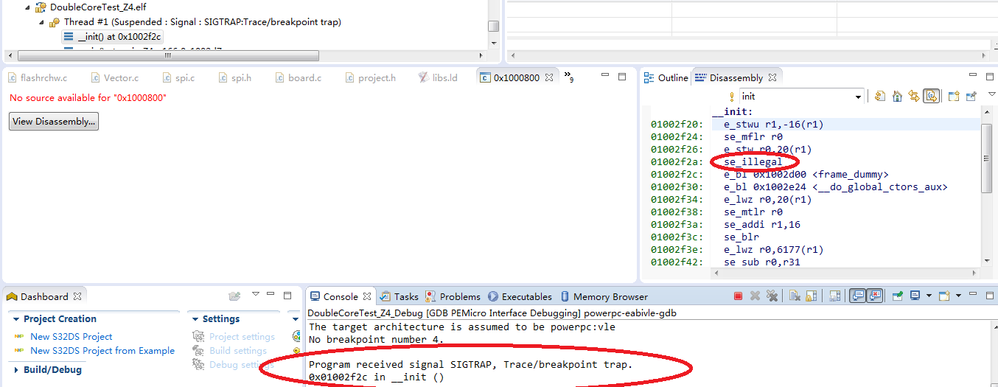
Task: Toggle Link with Active Debug Context icon
Action: [914, 97]
